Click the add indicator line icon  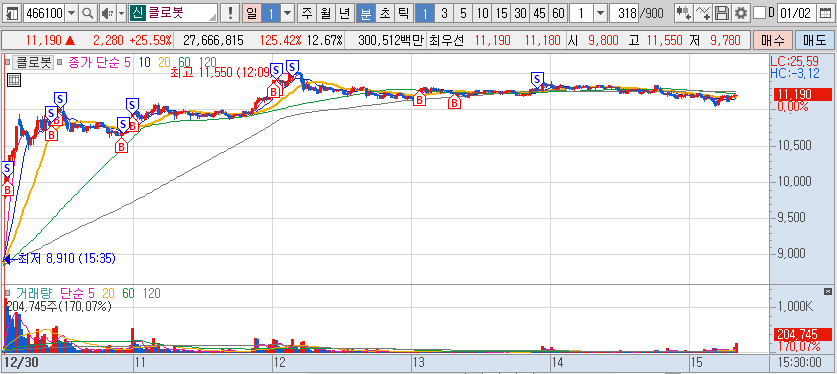click(703, 13)
